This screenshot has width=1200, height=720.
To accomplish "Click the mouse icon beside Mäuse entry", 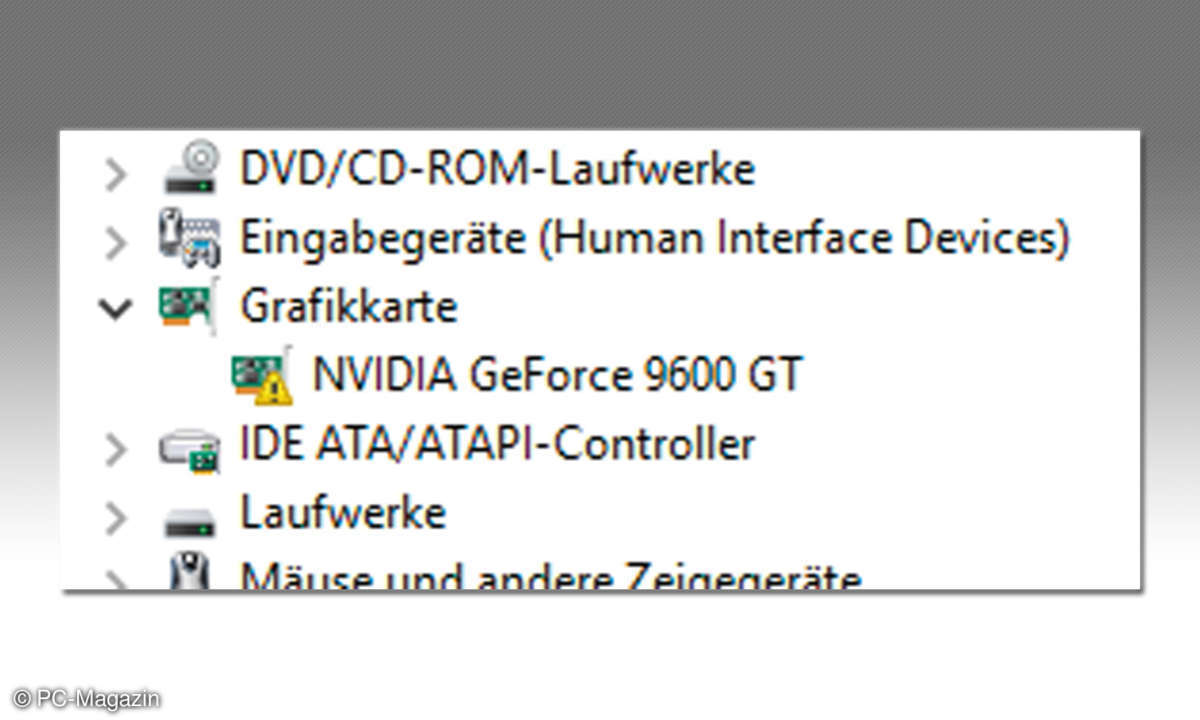I will [x=188, y=573].
